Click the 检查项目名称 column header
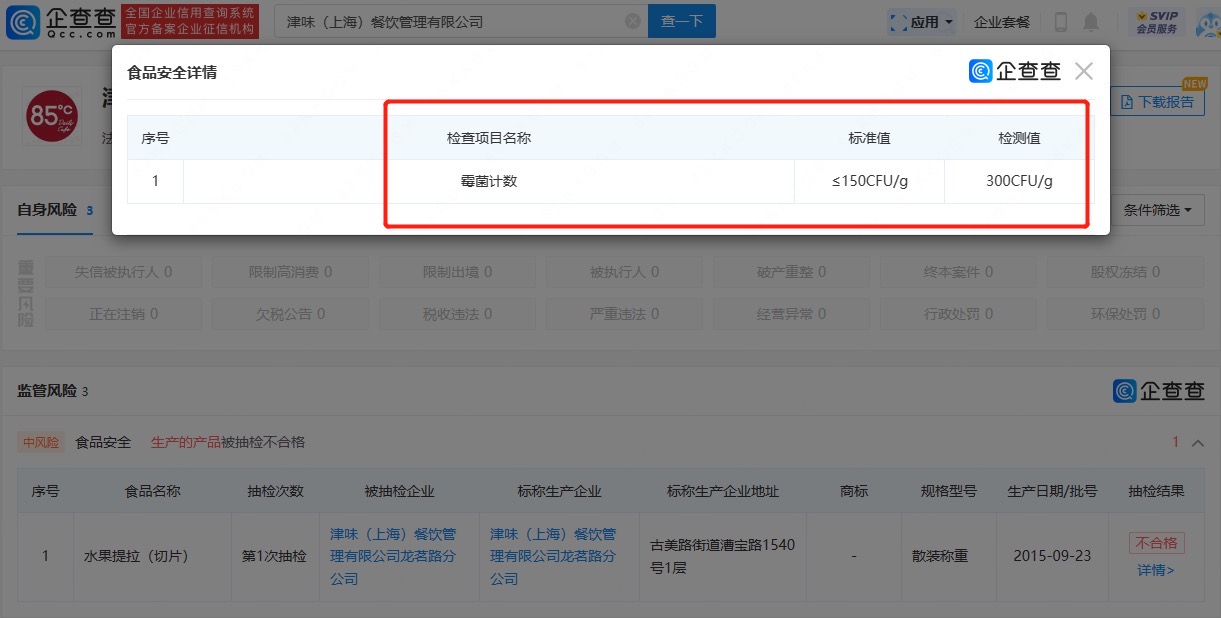 (x=489, y=138)
